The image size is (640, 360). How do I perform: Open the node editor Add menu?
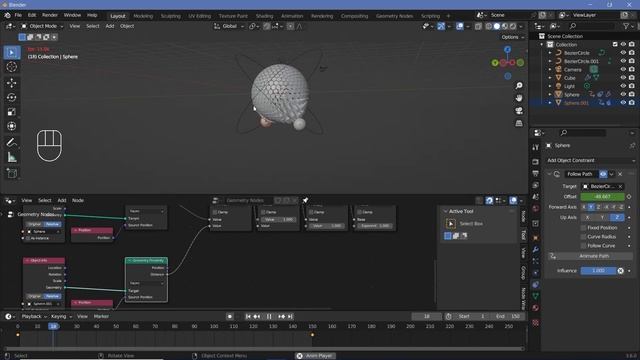(62, 200)
